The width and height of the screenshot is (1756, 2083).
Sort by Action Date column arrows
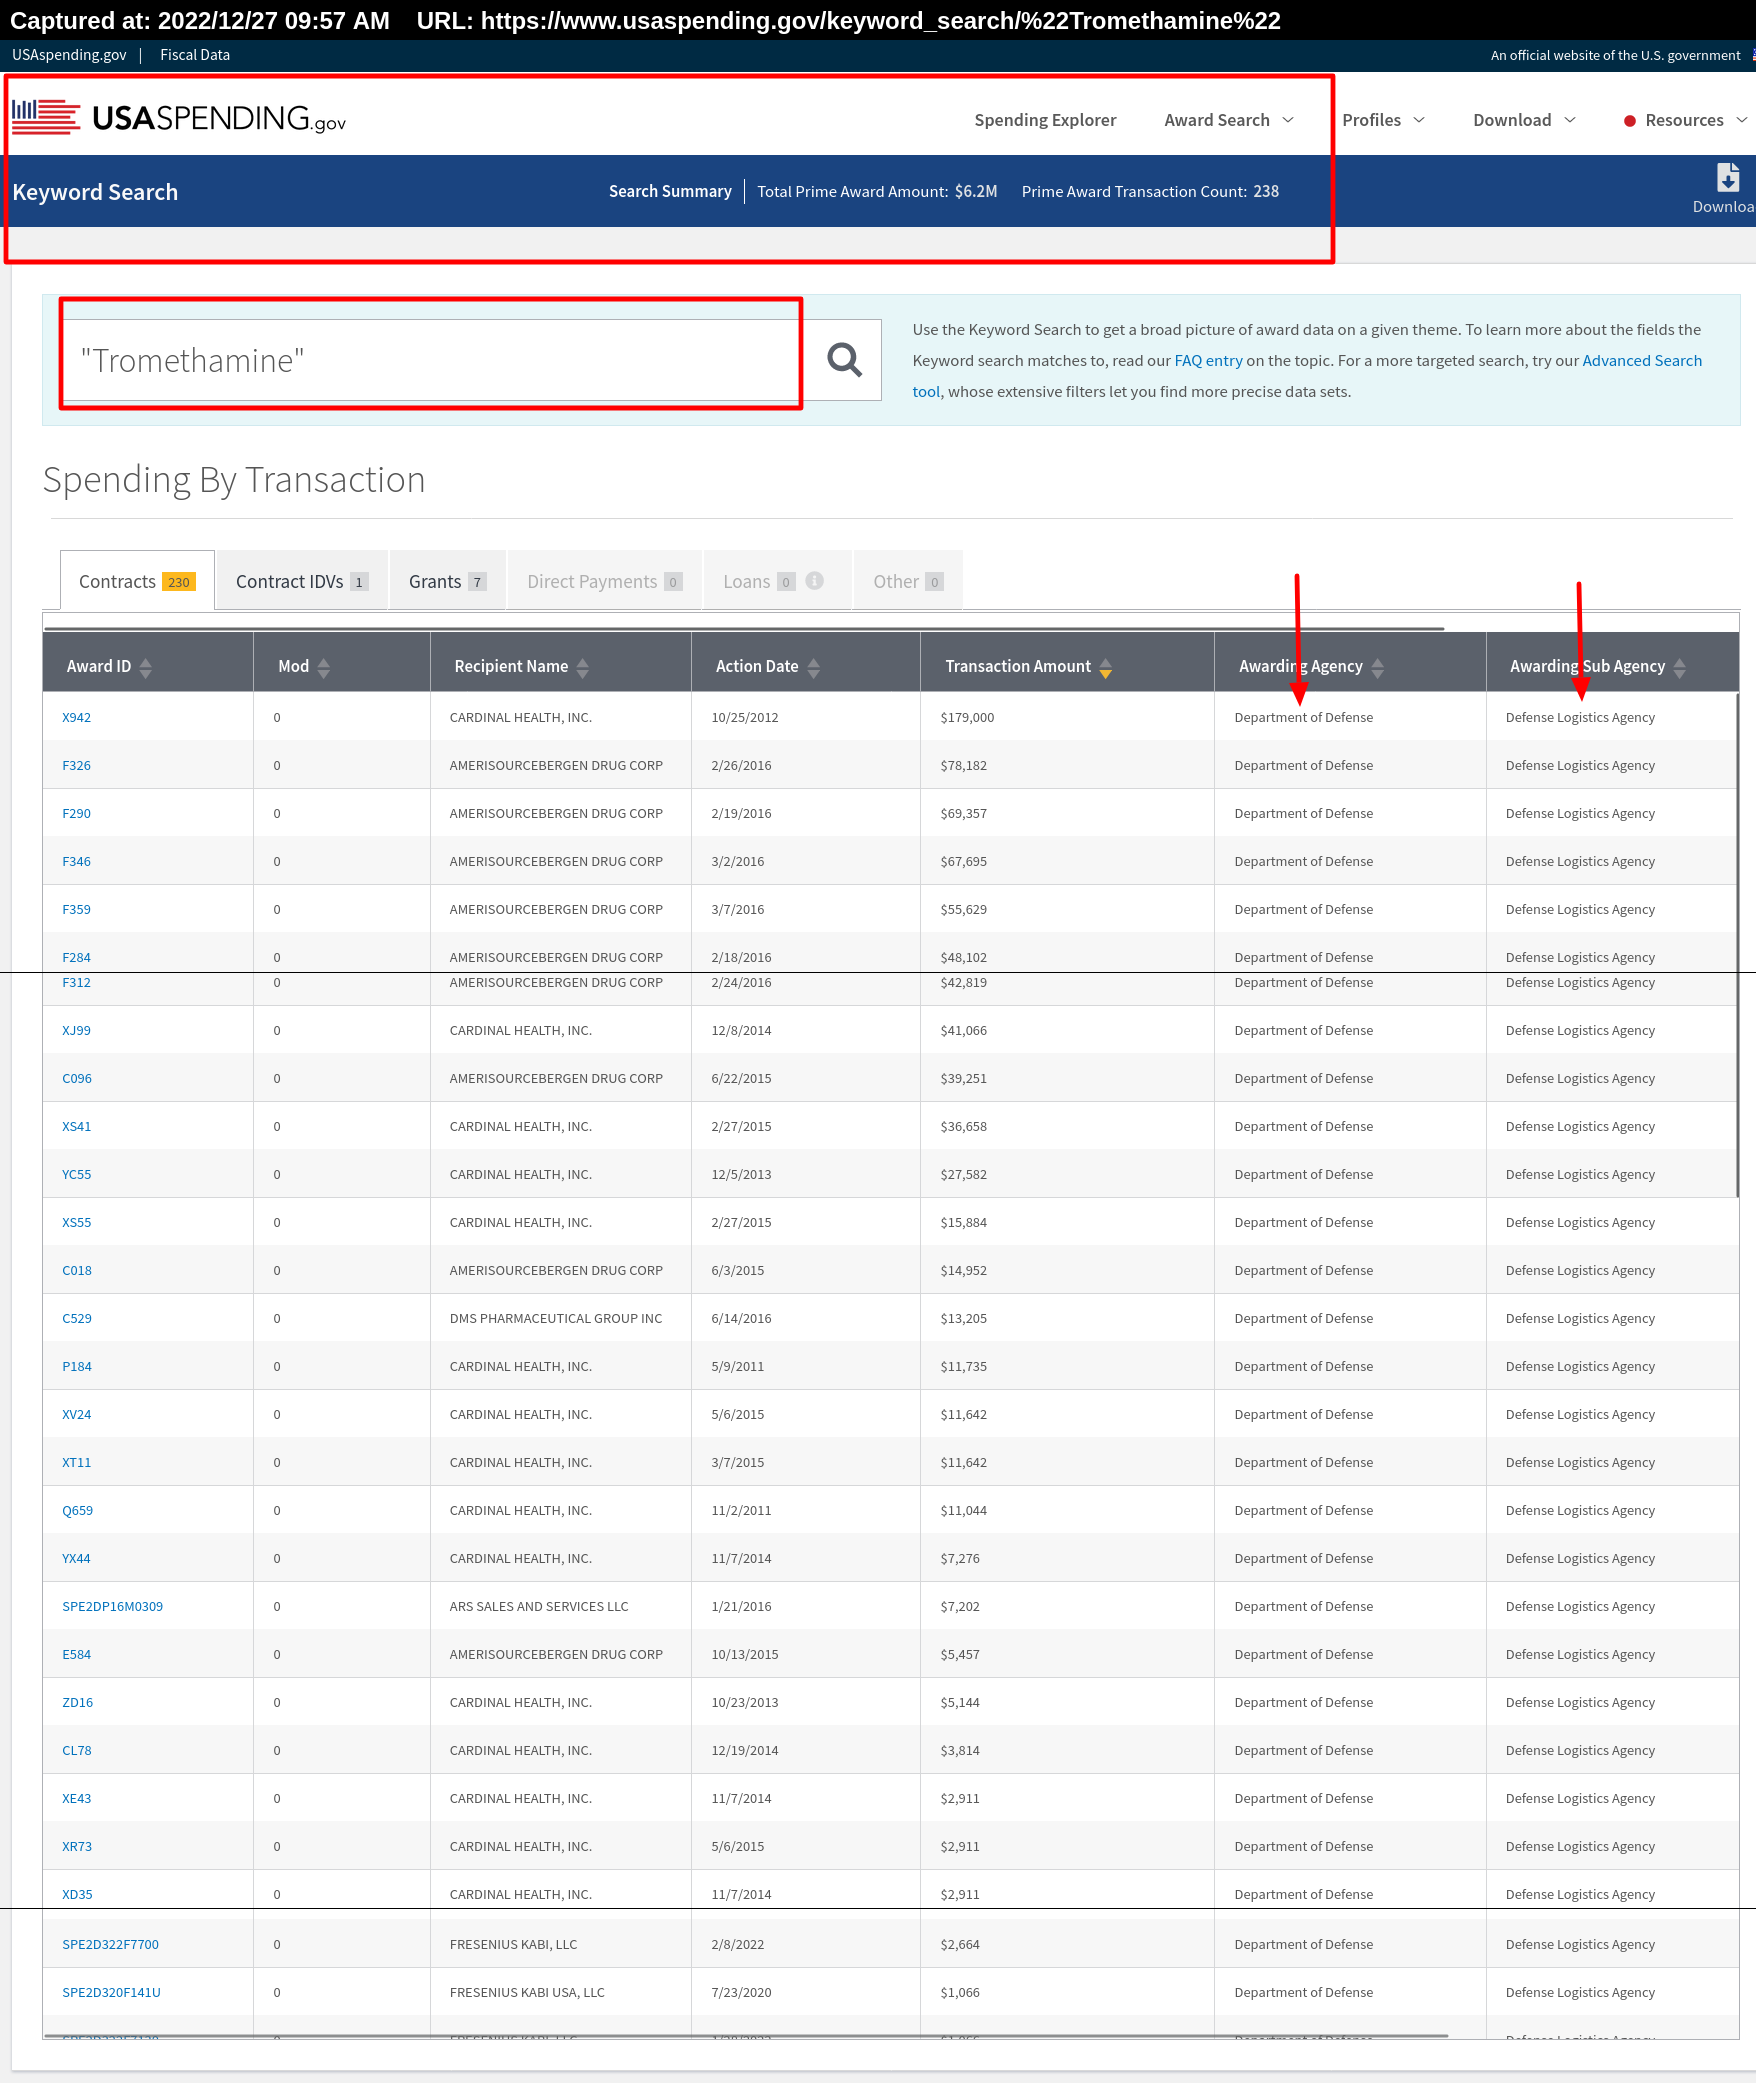pyautogui.click(x=814, y=667)
